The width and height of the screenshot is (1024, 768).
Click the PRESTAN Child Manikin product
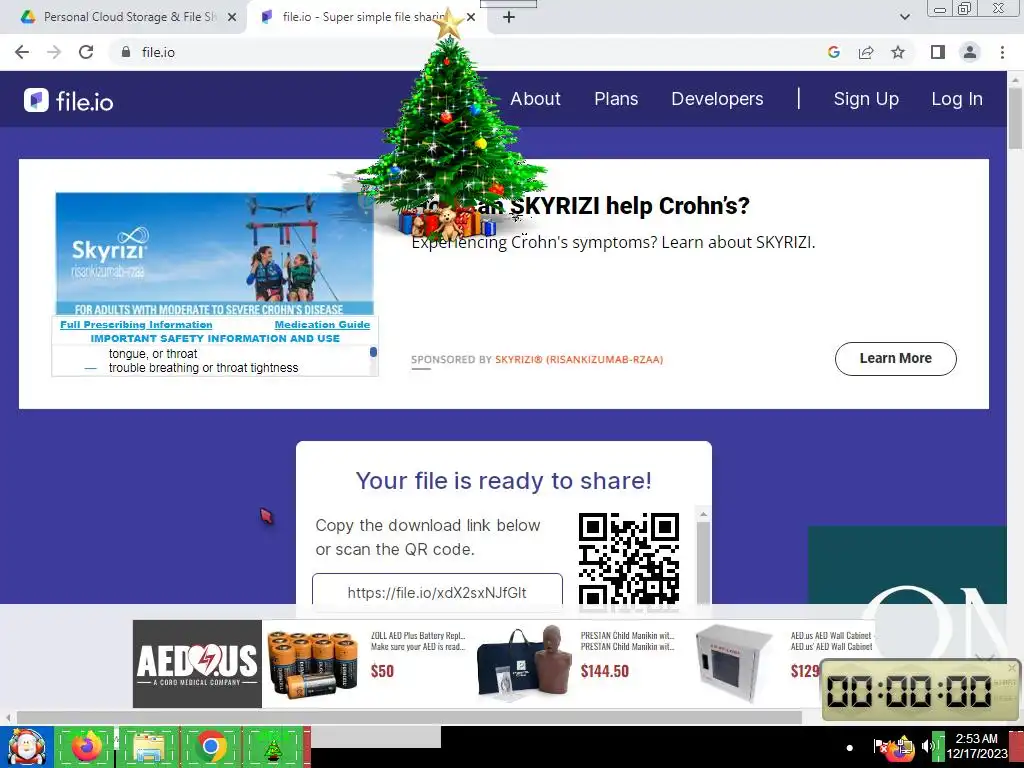pyautogui.click(x=576, y=664)
